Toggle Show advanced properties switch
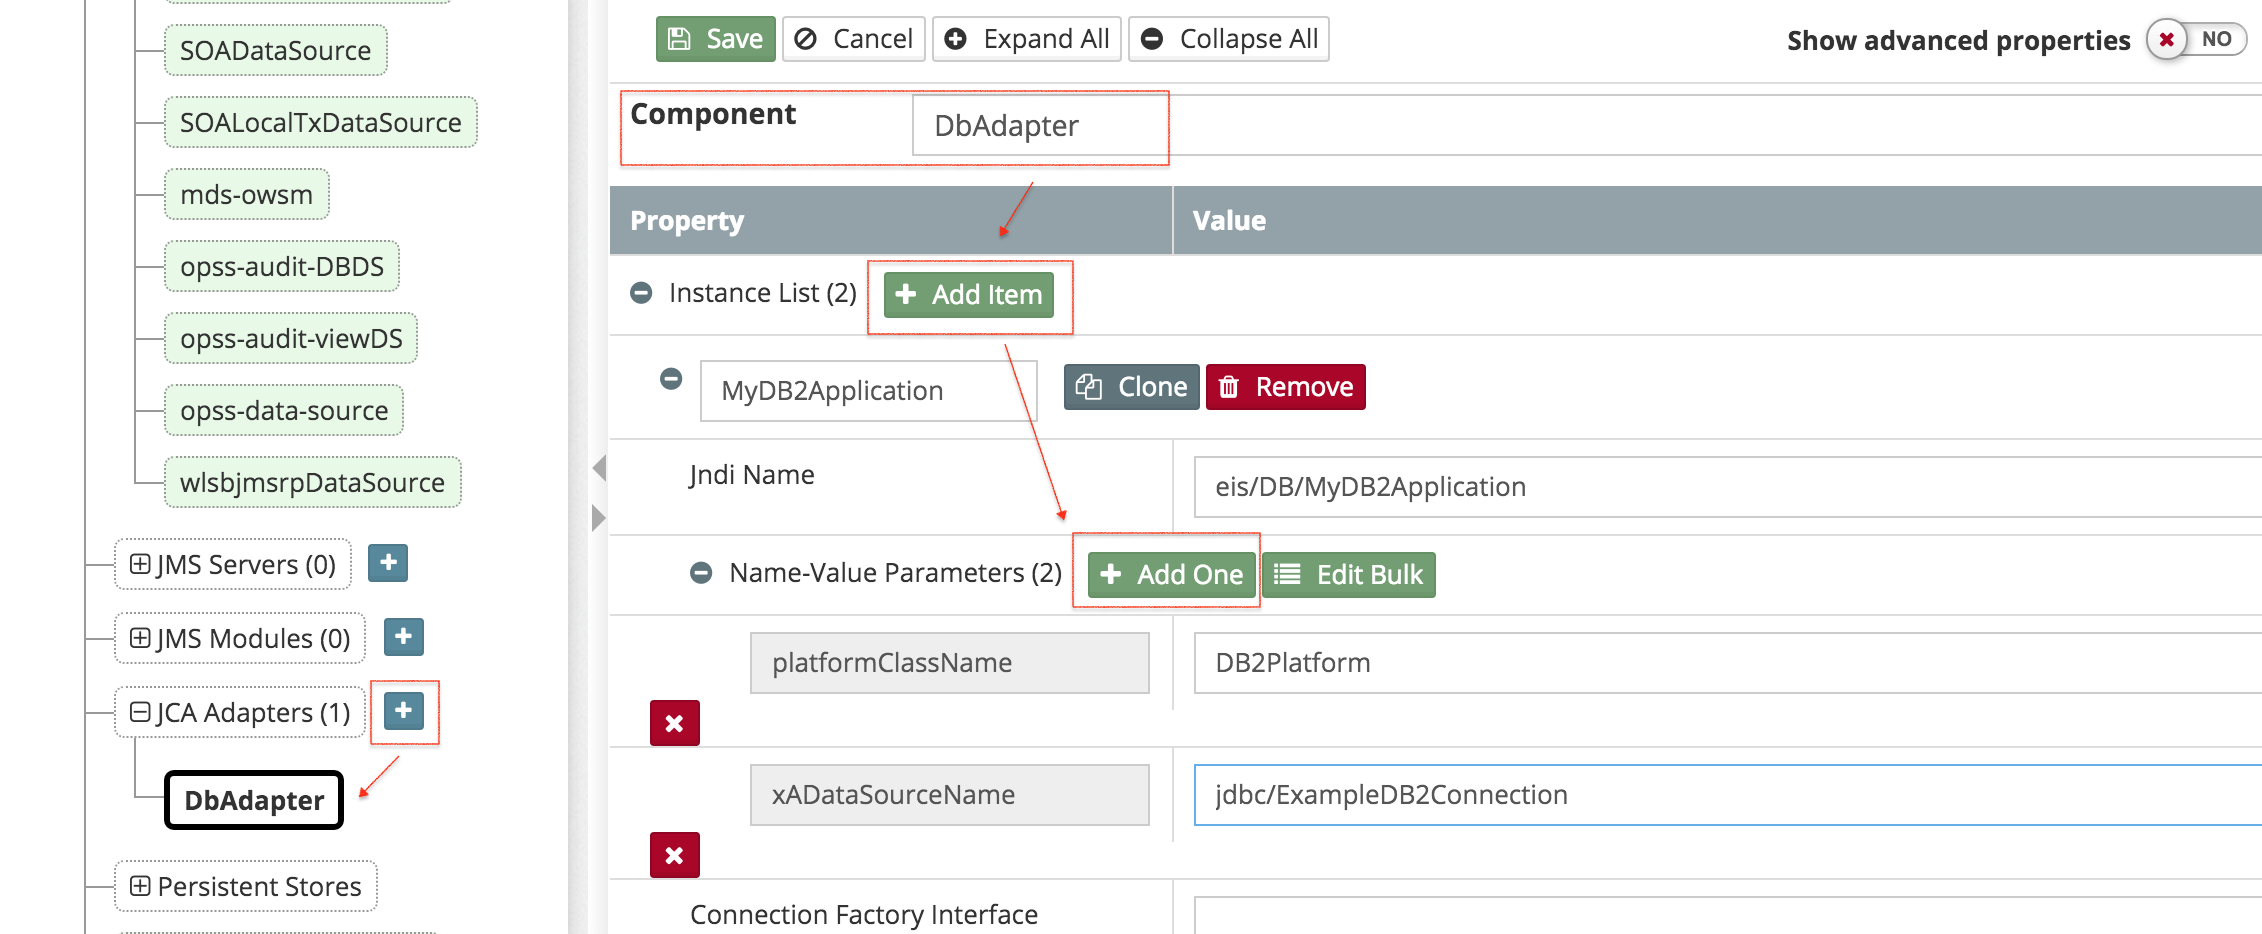The image size is (2262, 934). (2195, 40)
